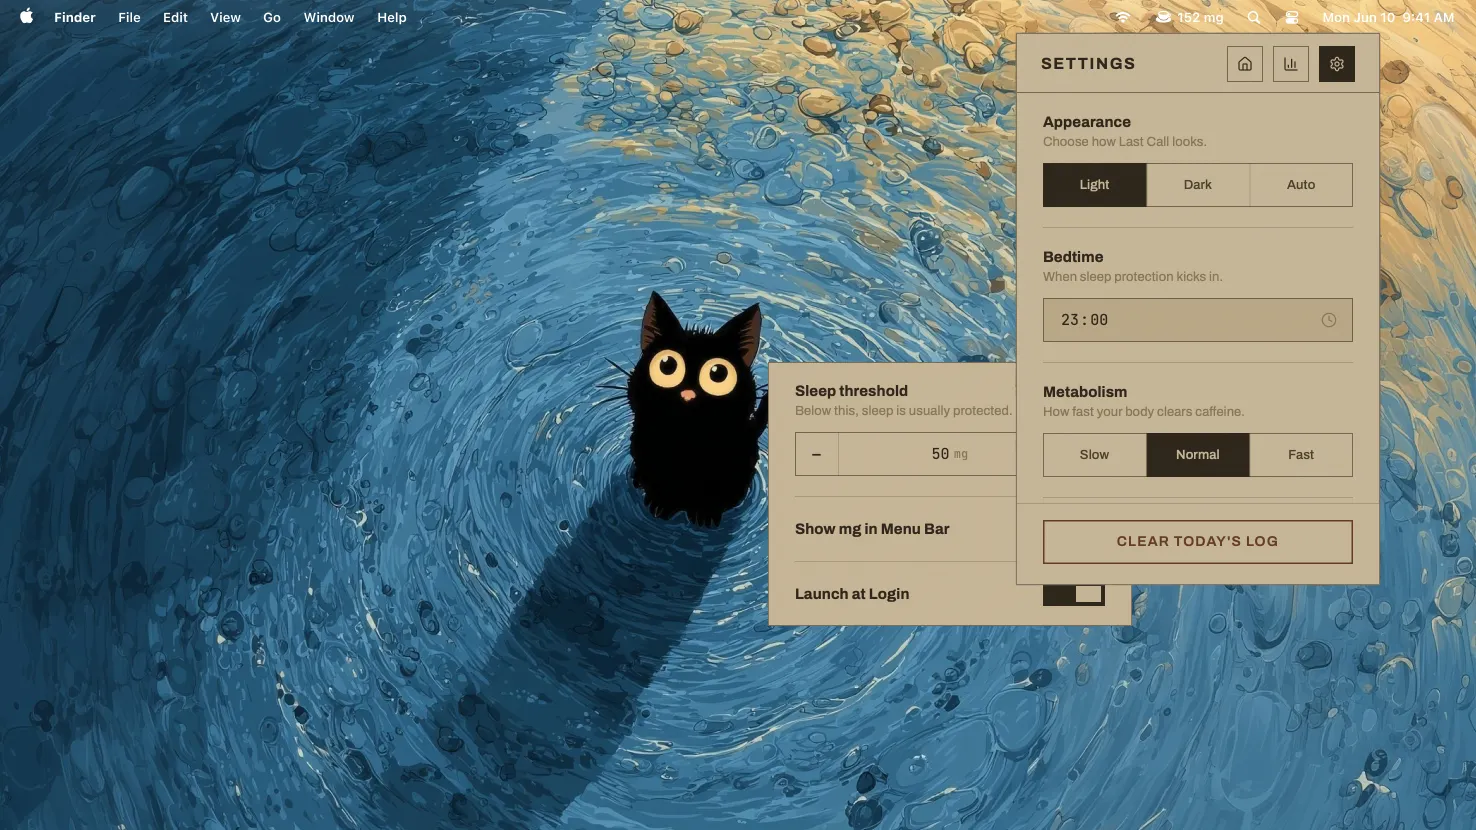Open the Edit menu
Image resolution: width=1476 pixels, height=830 pixels.
coord(175,17)
